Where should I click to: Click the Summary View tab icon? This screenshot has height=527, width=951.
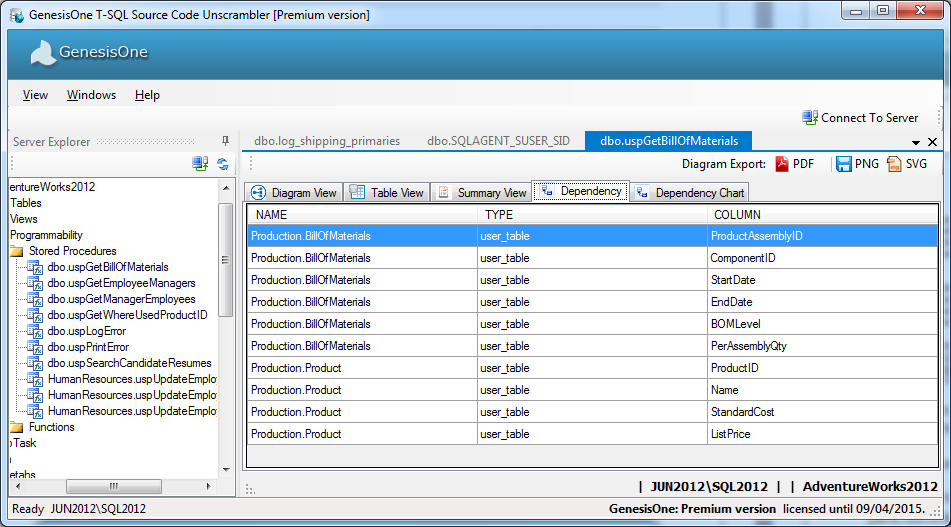tap(443, 192)
